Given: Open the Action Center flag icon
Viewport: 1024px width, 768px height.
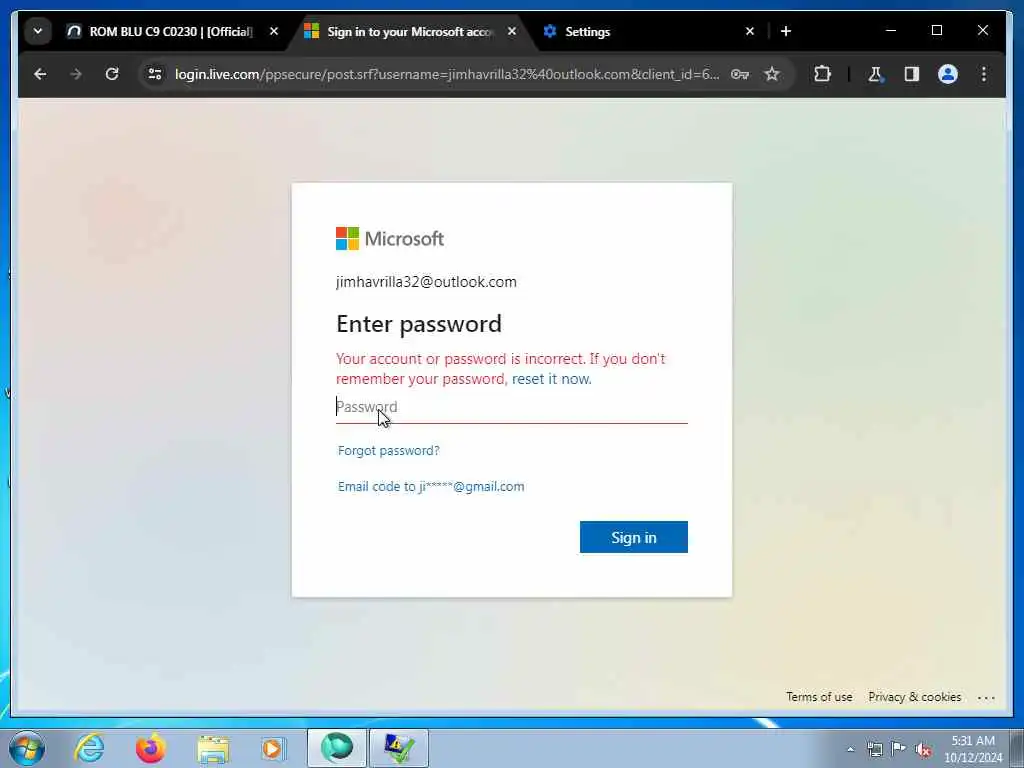Looking at the screenshot, I should click(899, 749).
